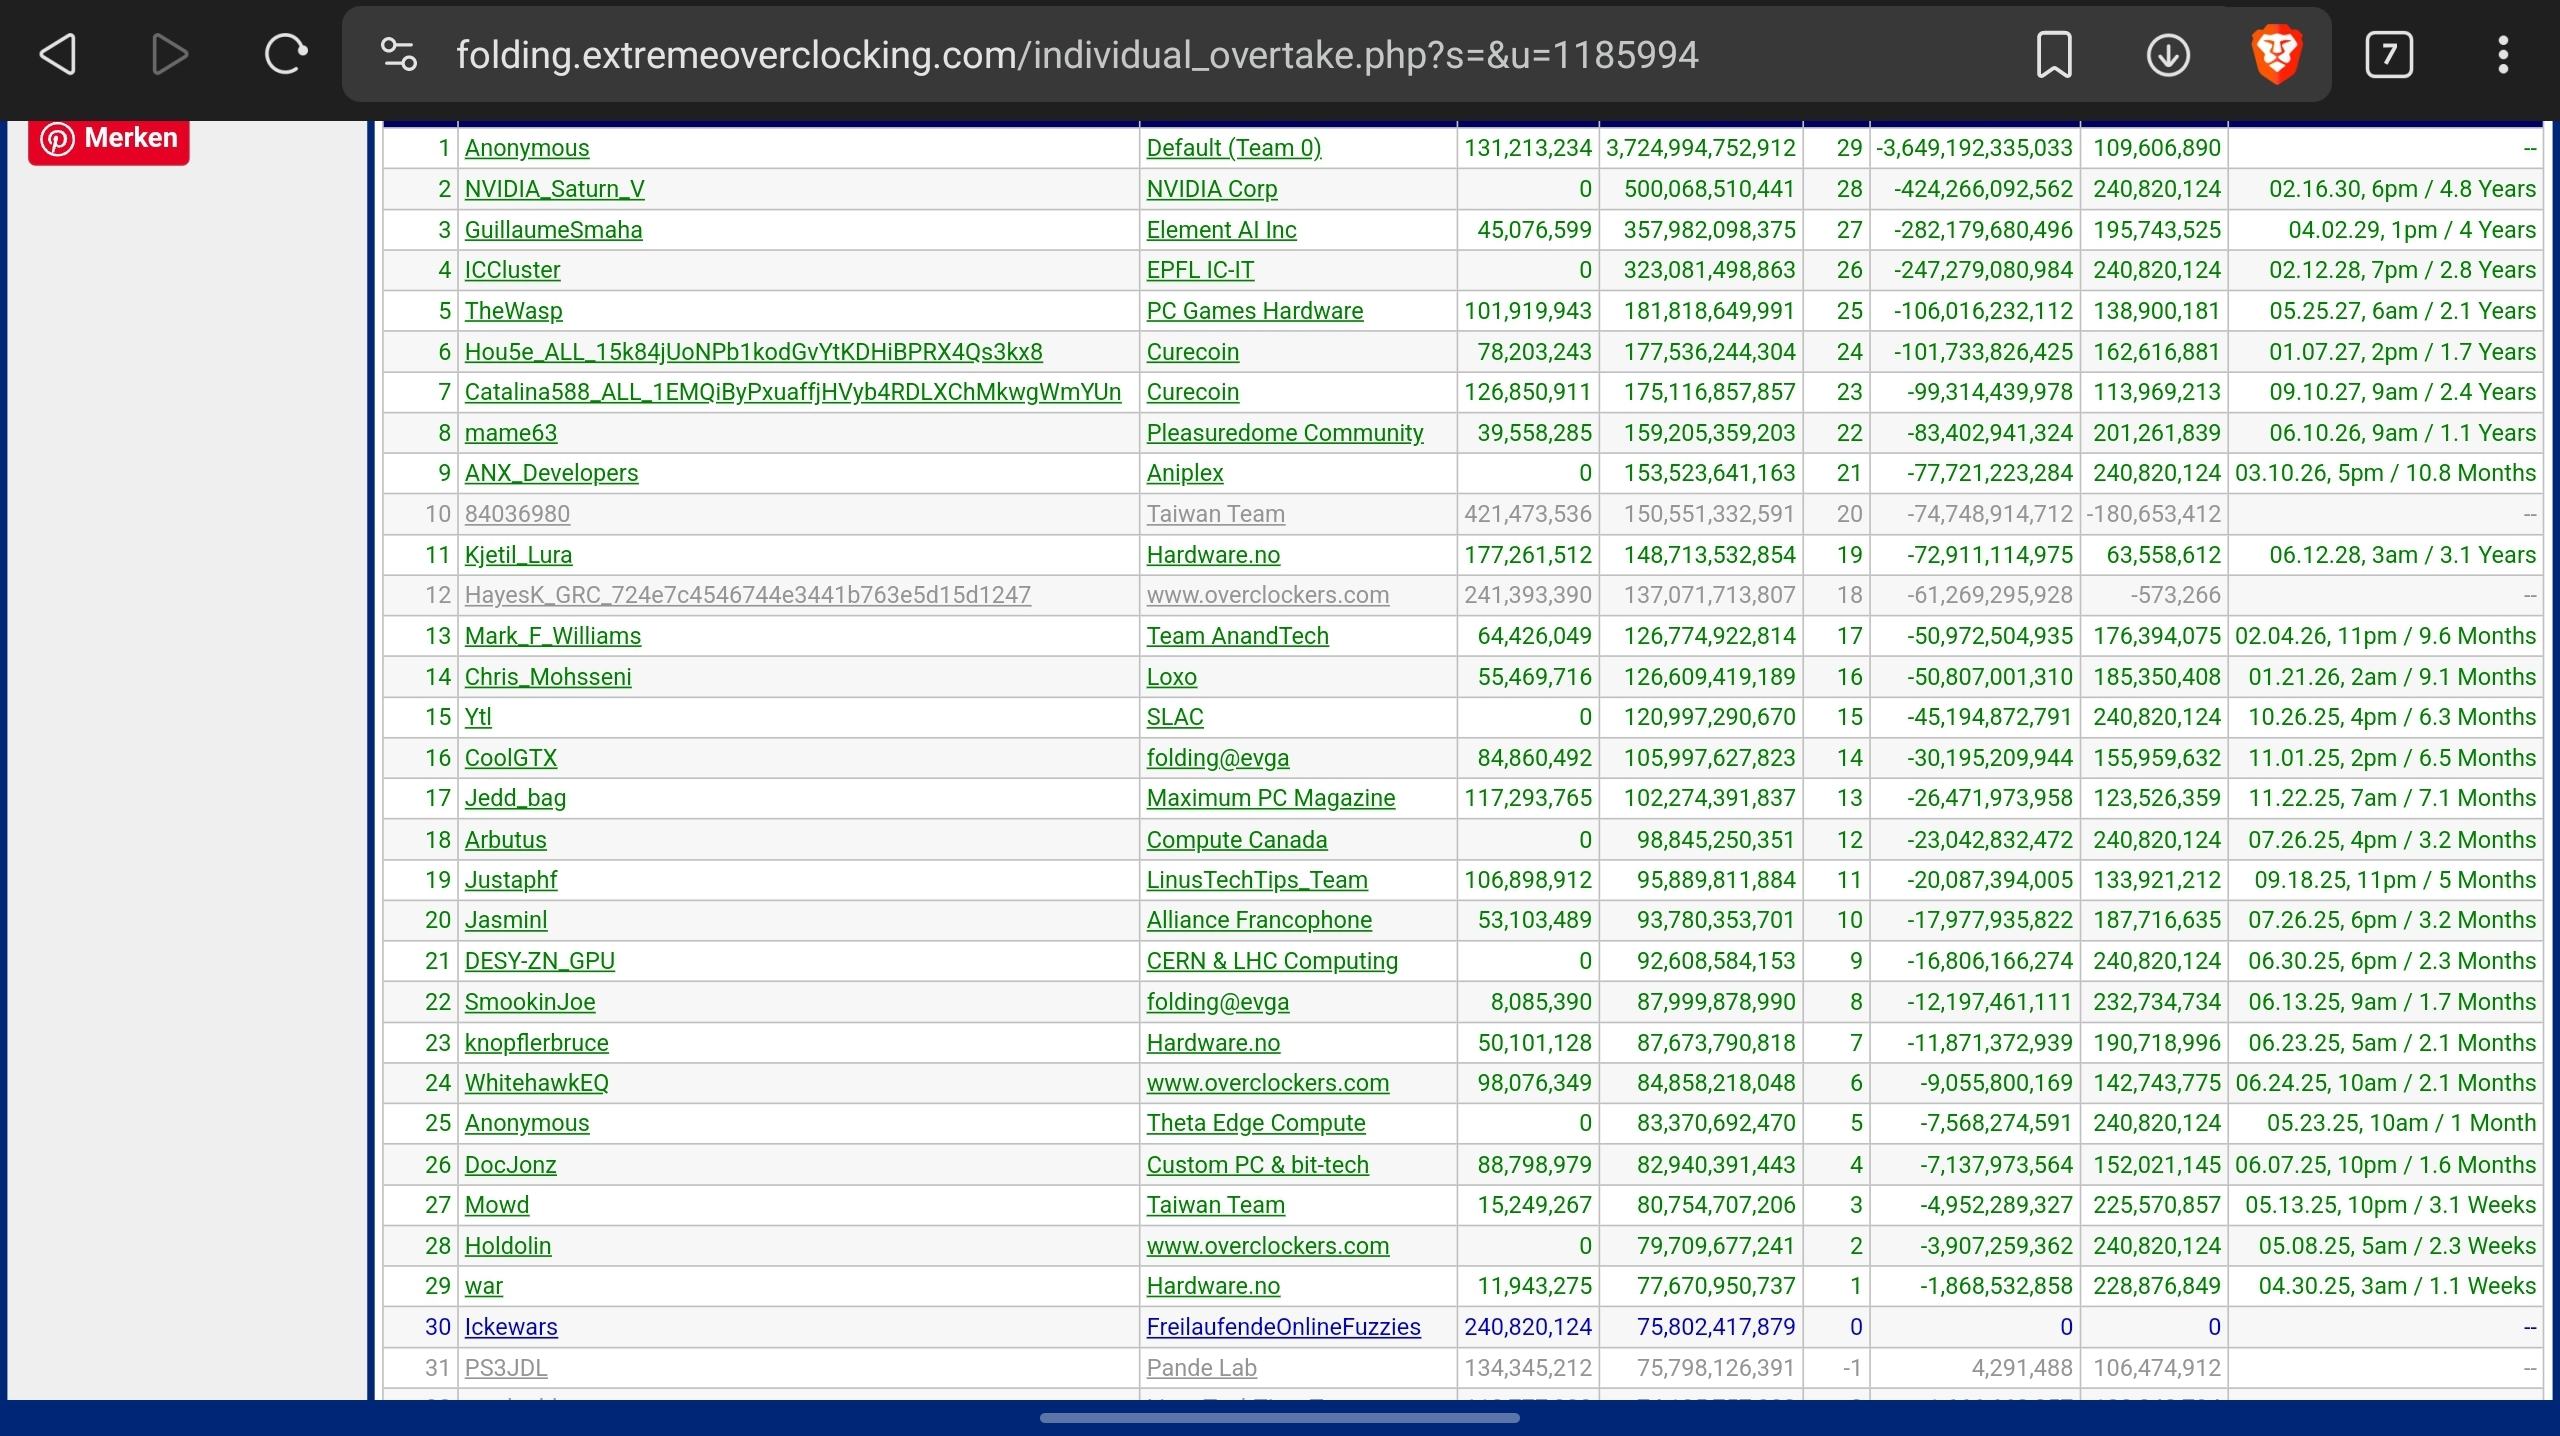The image size is (2560, 1436).
Task: Tap the browser back arrow
Action: (x=58, y=54)
